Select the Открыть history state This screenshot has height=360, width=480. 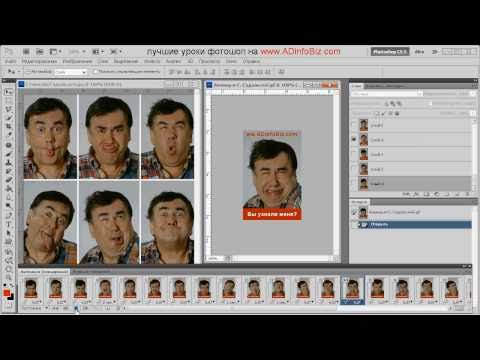tap(412, 225)
